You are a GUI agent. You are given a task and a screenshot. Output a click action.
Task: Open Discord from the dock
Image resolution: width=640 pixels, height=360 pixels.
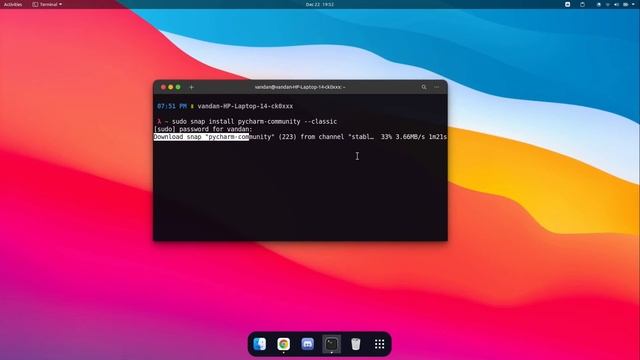tap(307, 344)
